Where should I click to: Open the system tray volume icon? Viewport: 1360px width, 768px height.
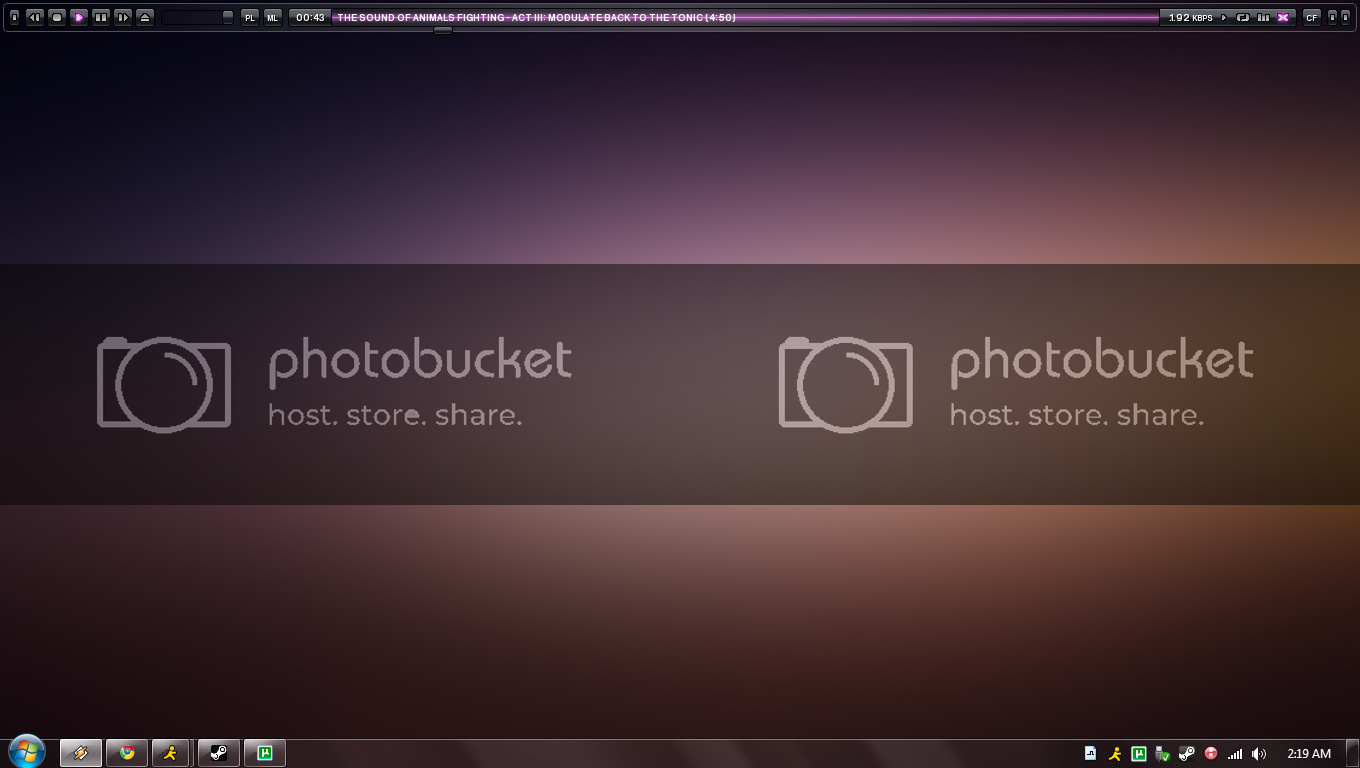pos(1259,754)
